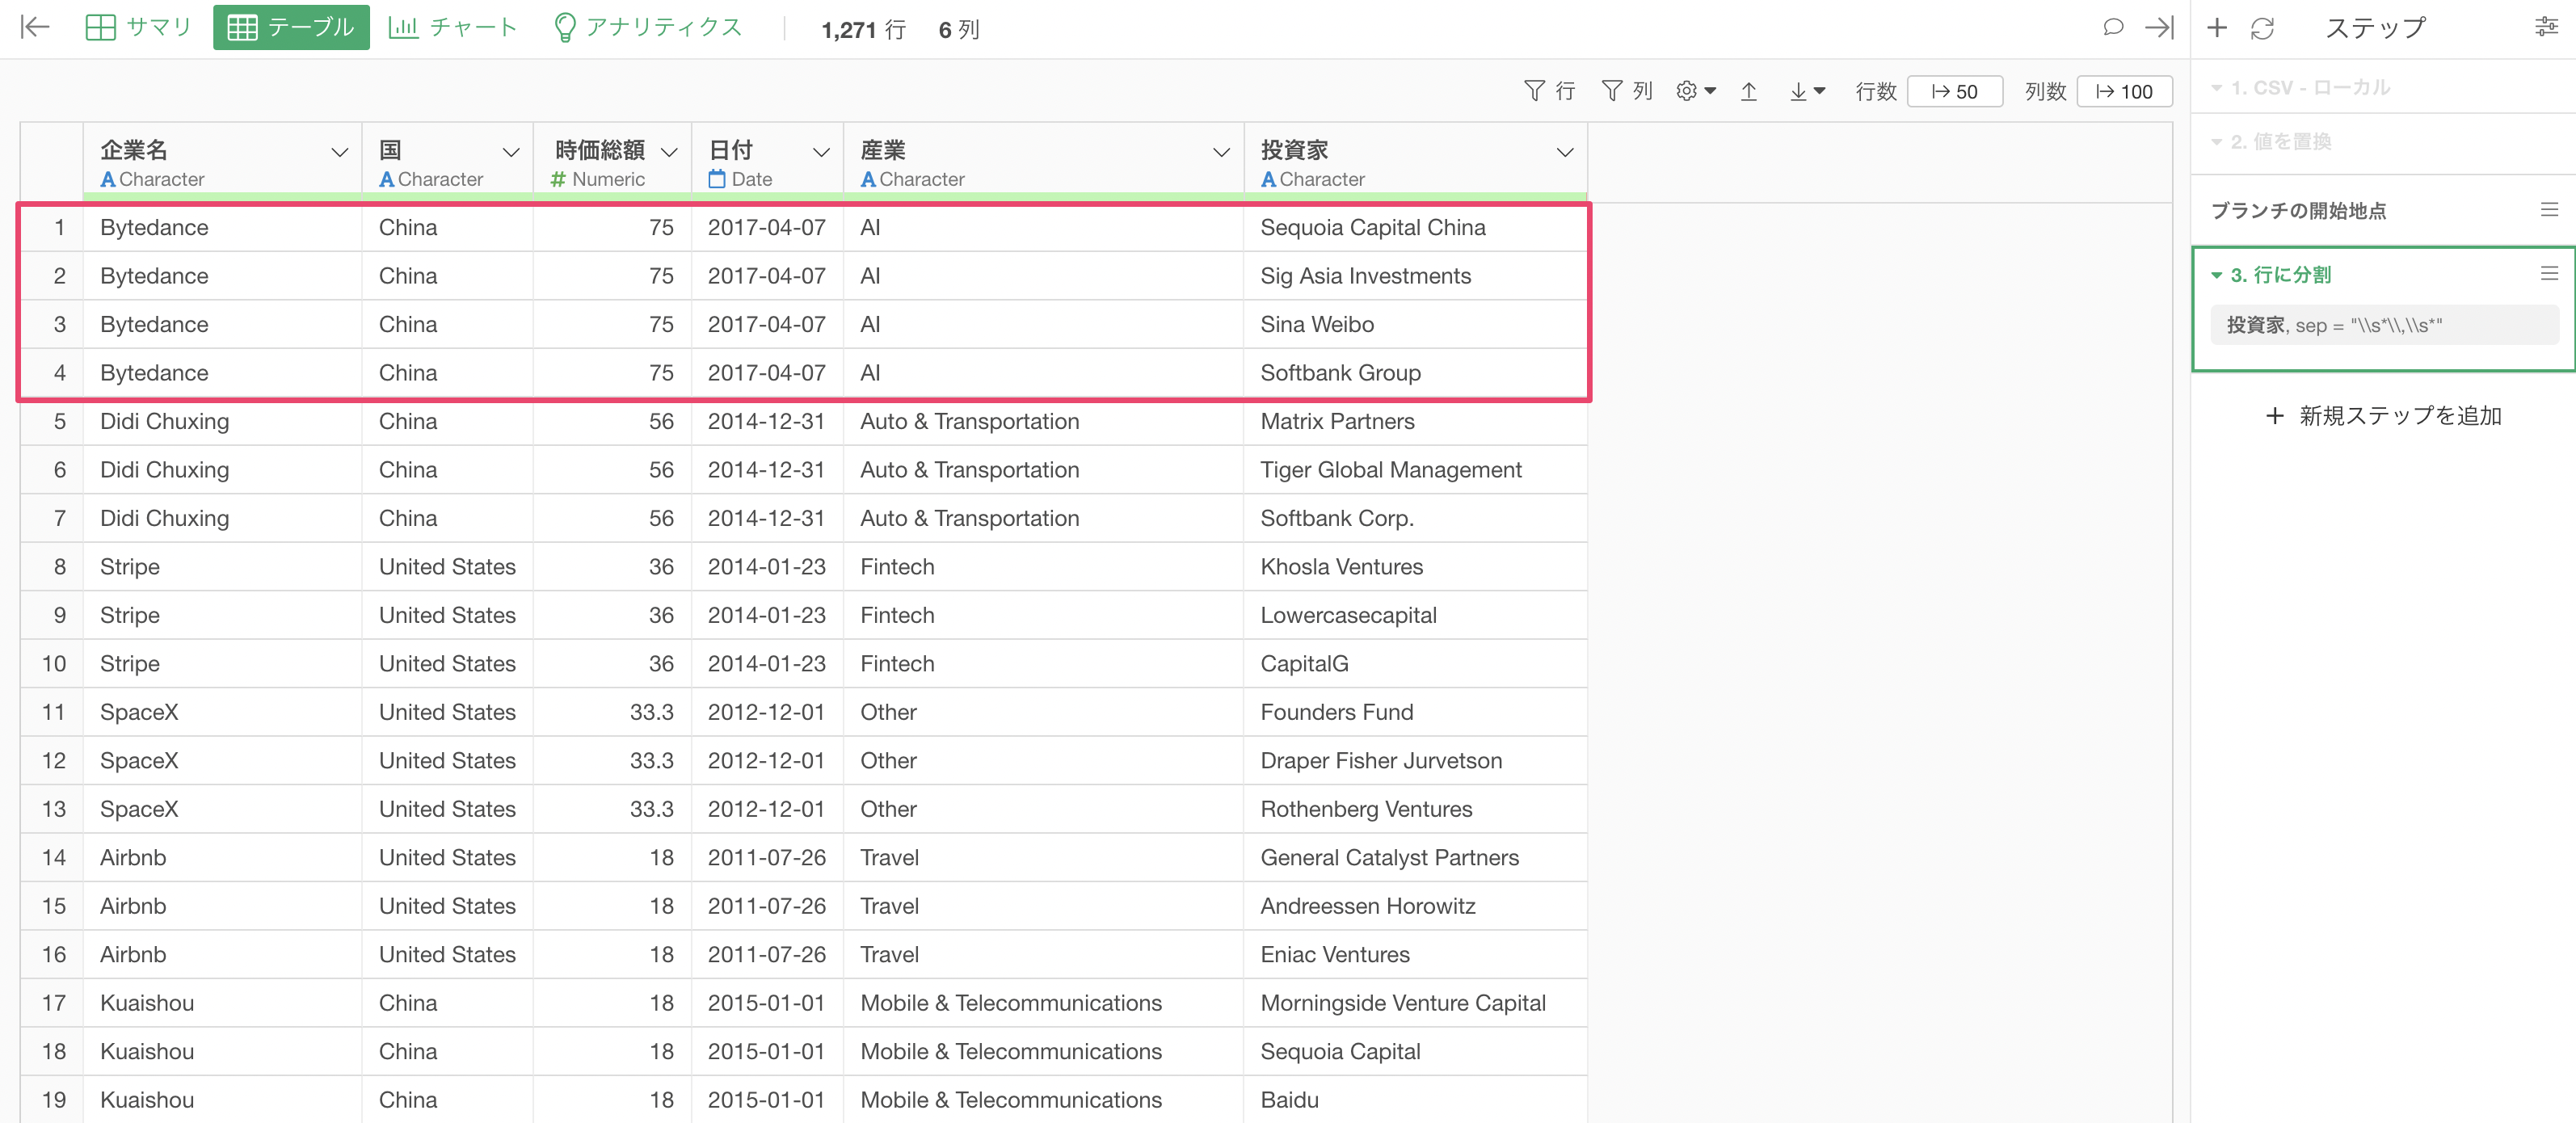Click the 1,271 行 row count label
The image size is (2576, 1123).
click(863, 30)
